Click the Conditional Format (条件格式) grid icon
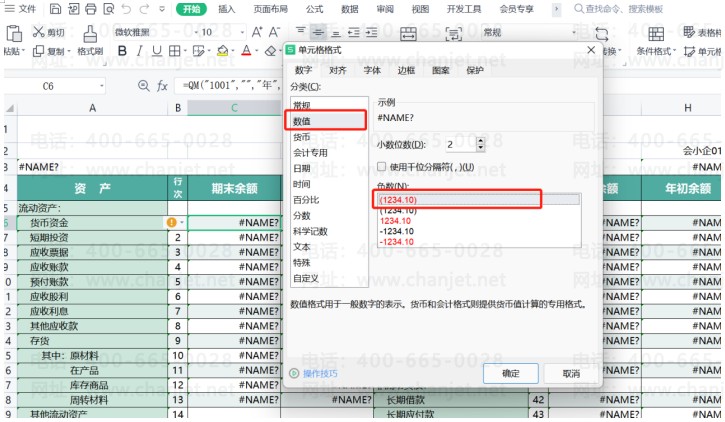The height and width of the screenshot is (422, 725). coord(656,33)
